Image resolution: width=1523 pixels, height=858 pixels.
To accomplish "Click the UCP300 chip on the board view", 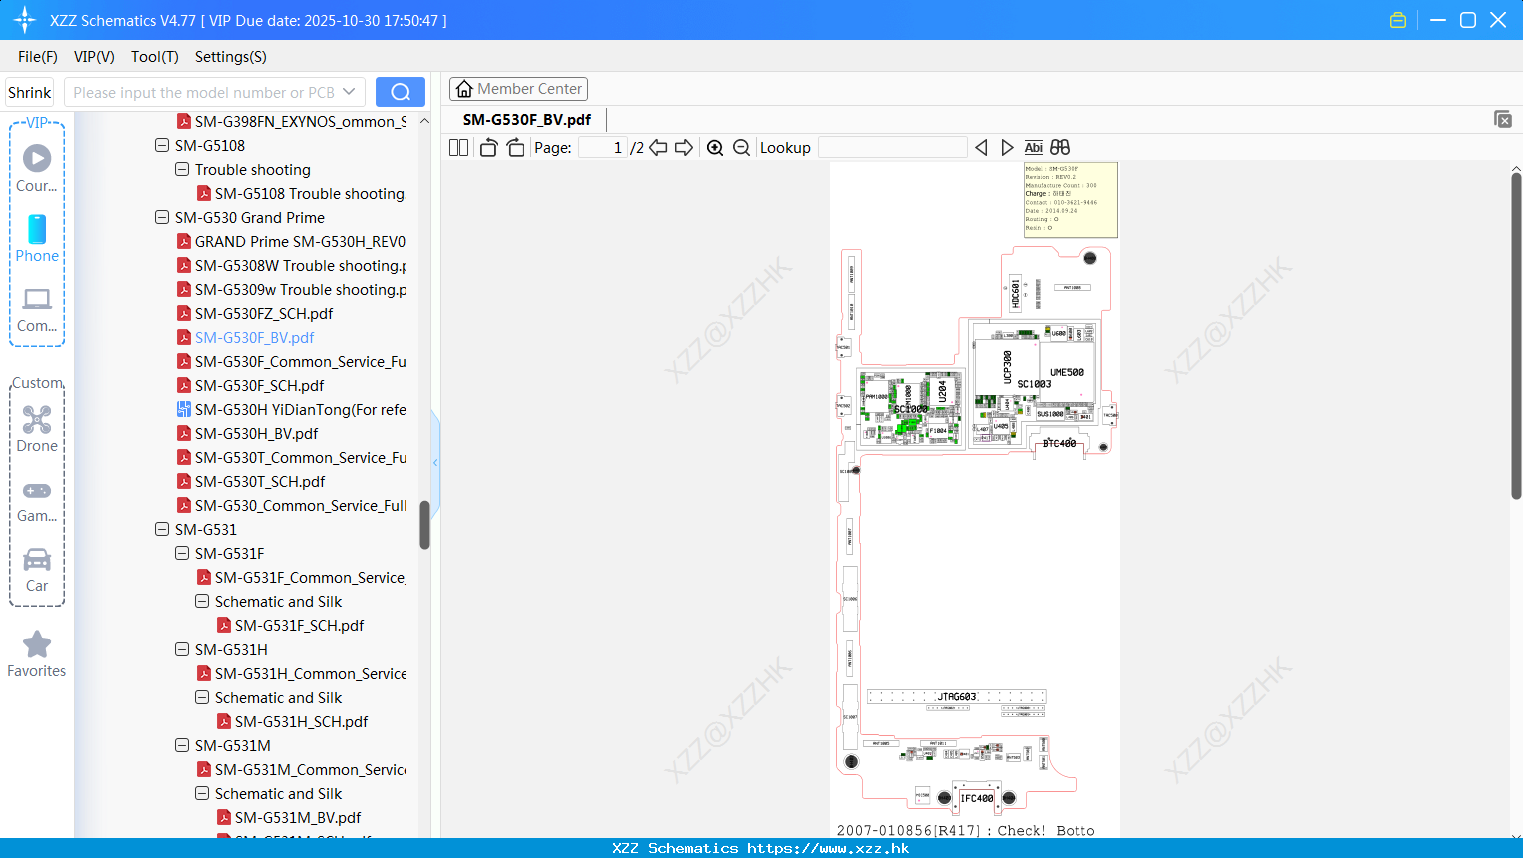I will 1006,366.
